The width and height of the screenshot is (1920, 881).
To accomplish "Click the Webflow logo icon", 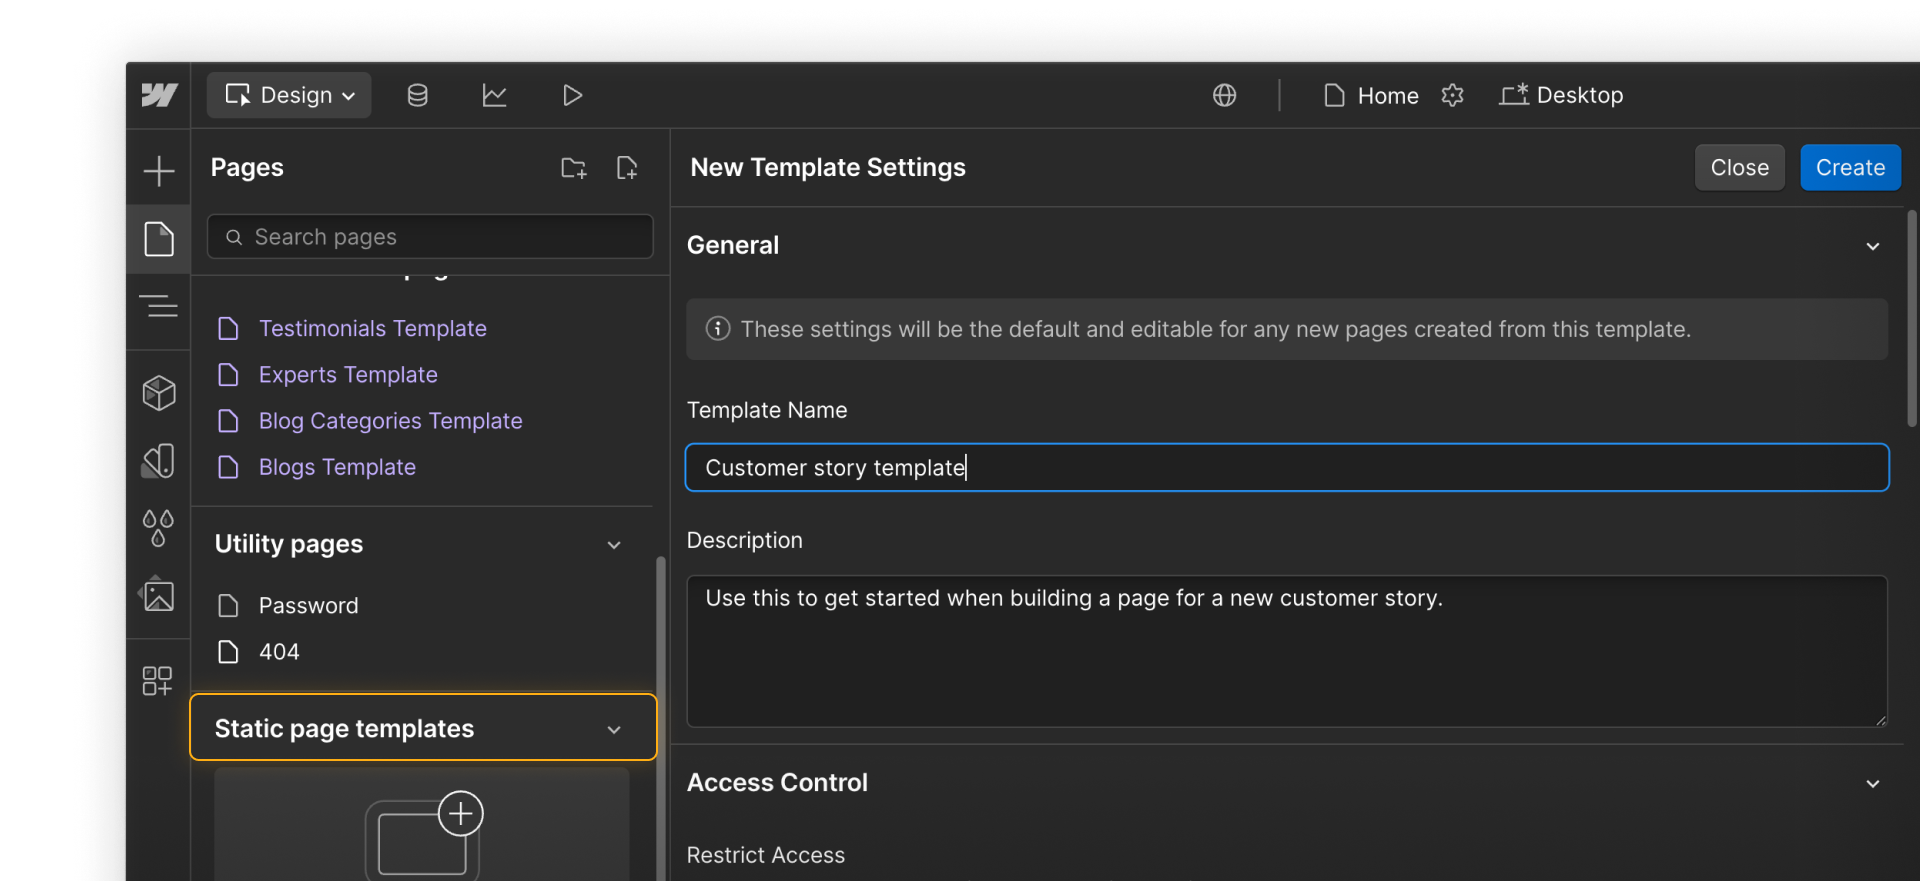I will pos(159,95).
